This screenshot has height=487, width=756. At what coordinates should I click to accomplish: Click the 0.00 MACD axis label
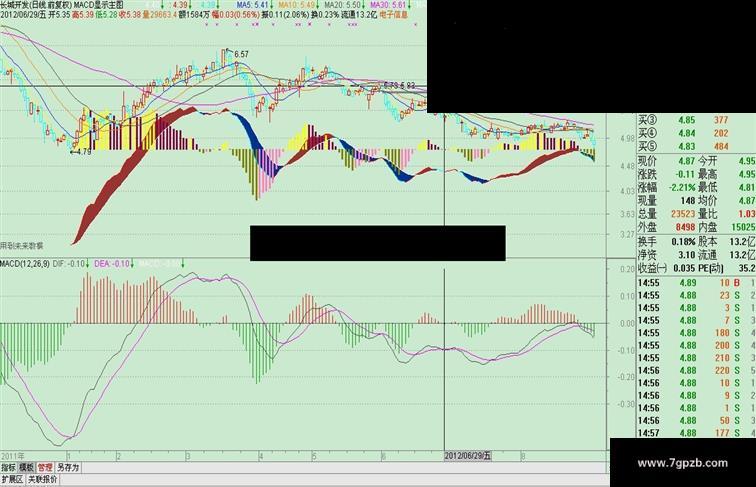627,324
